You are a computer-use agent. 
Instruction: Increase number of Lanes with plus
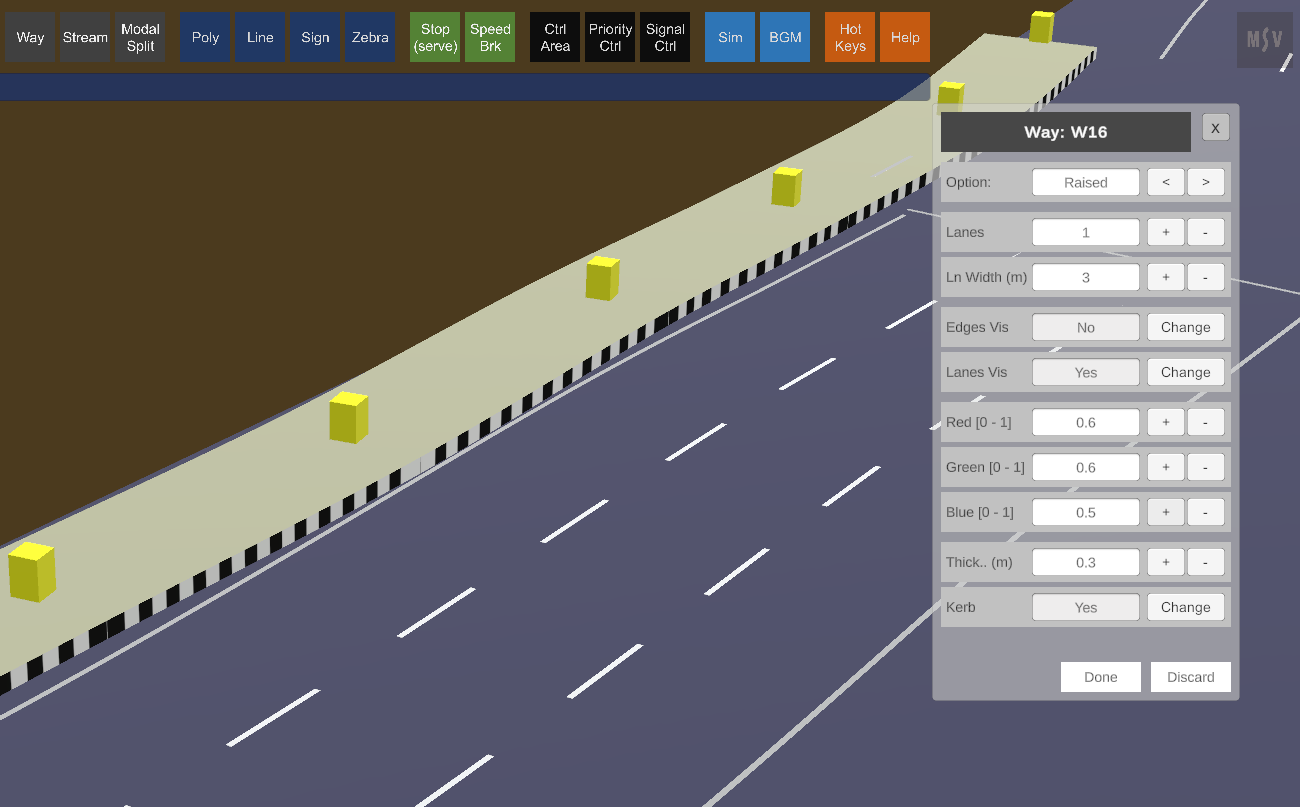(x=1165, y=232)
